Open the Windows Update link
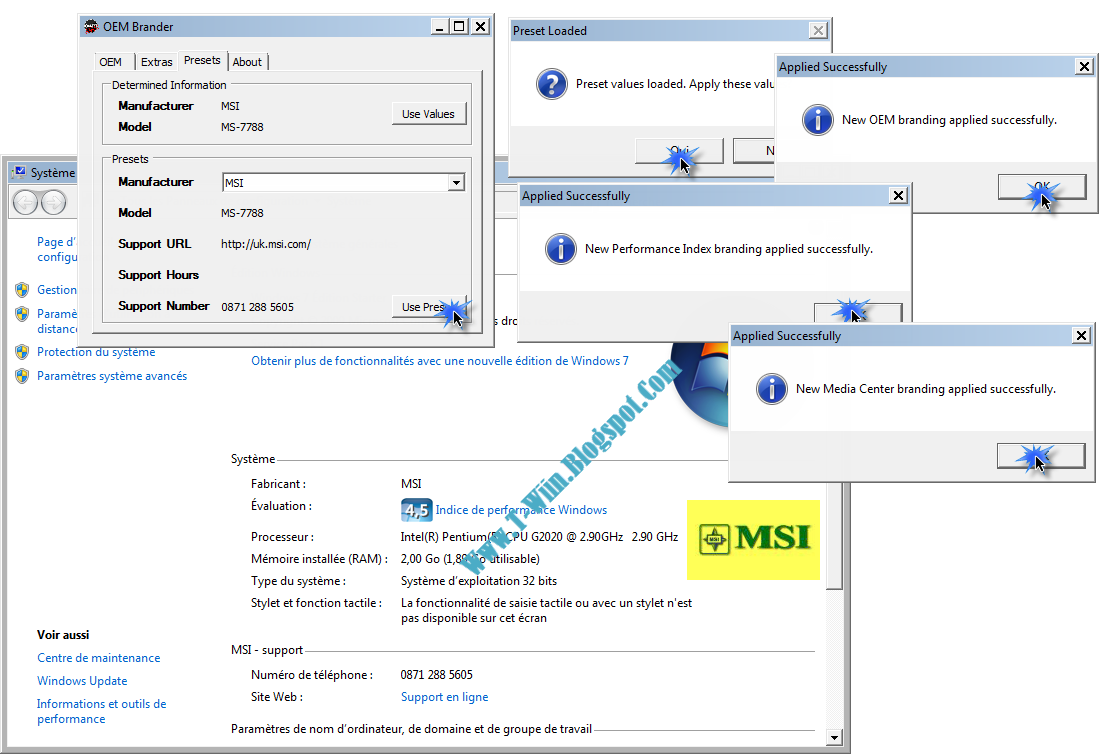 [x=82, y=681]
